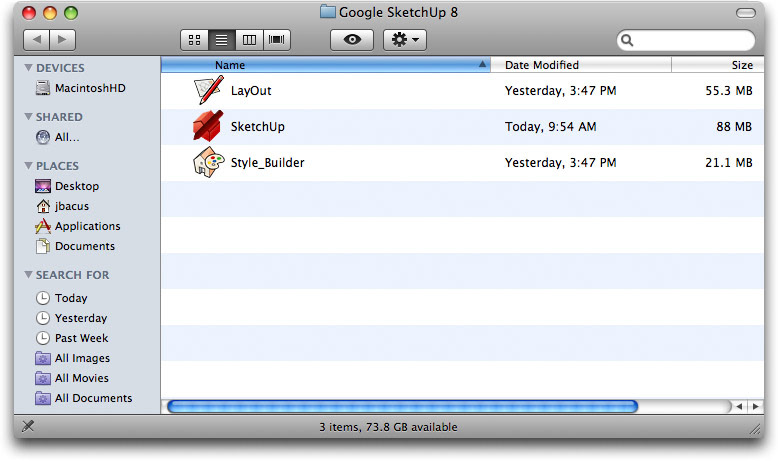The width and height of the screenshot is (778, 461).
Task: Select the jbacus home icon
Action: 43,206
